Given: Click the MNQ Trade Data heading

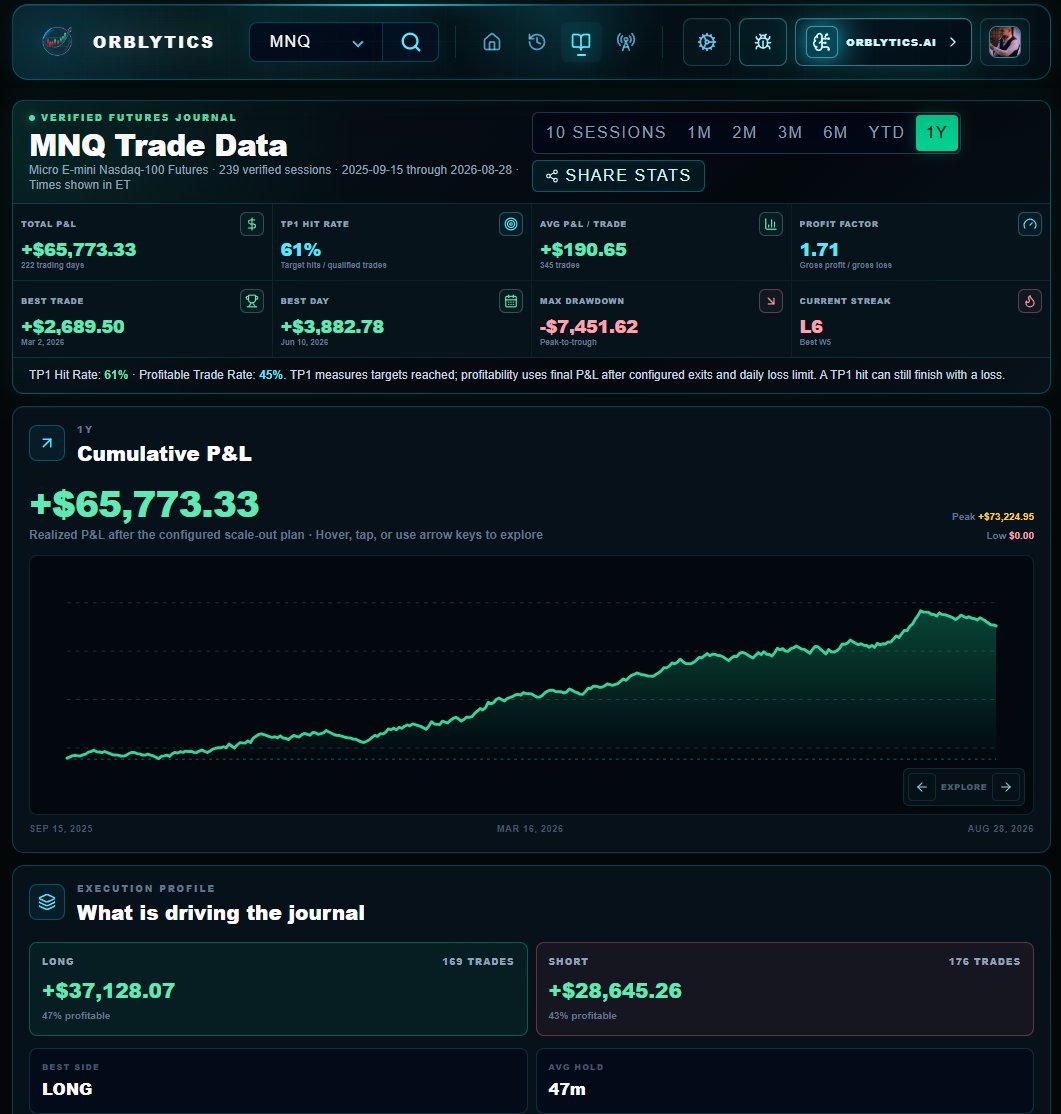Looking at the screenshot, I should [158, 146].
